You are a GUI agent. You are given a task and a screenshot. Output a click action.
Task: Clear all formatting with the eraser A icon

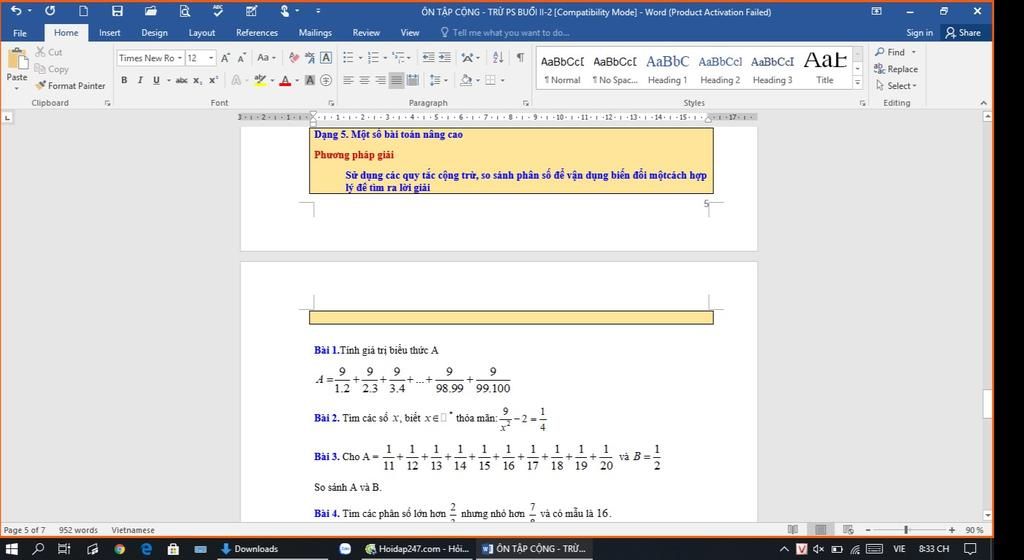[293, 58]
